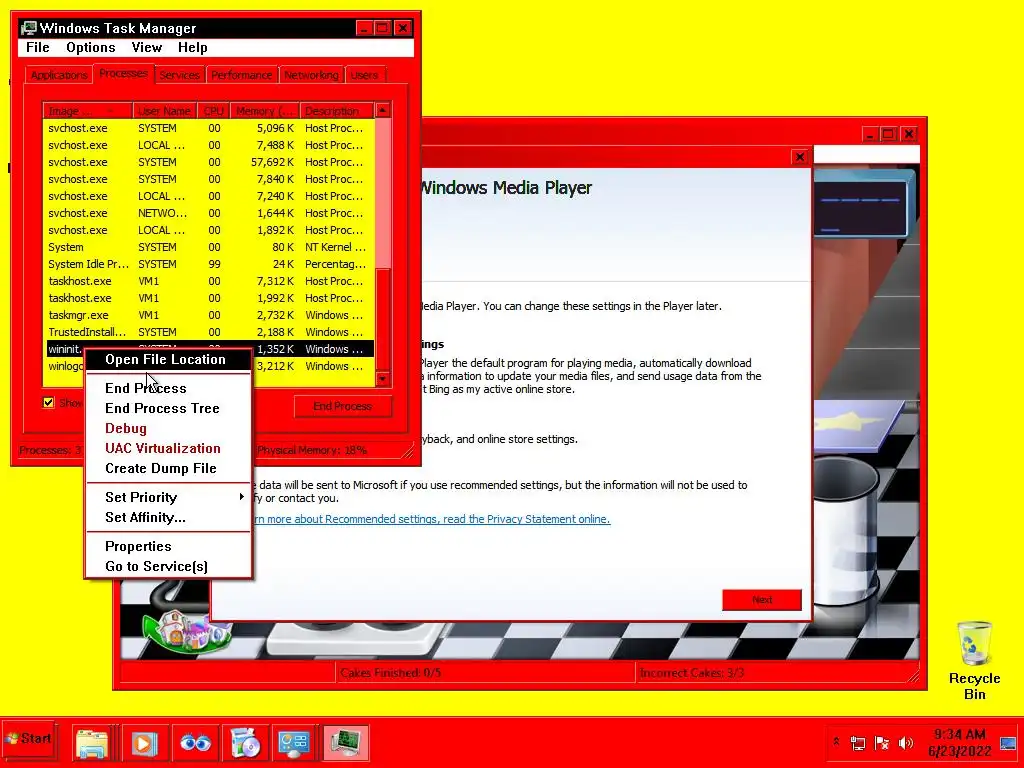Click the NT Kernel ... description cell
The height and width of the screenshot is (768, 1024).
pos(335,248)
